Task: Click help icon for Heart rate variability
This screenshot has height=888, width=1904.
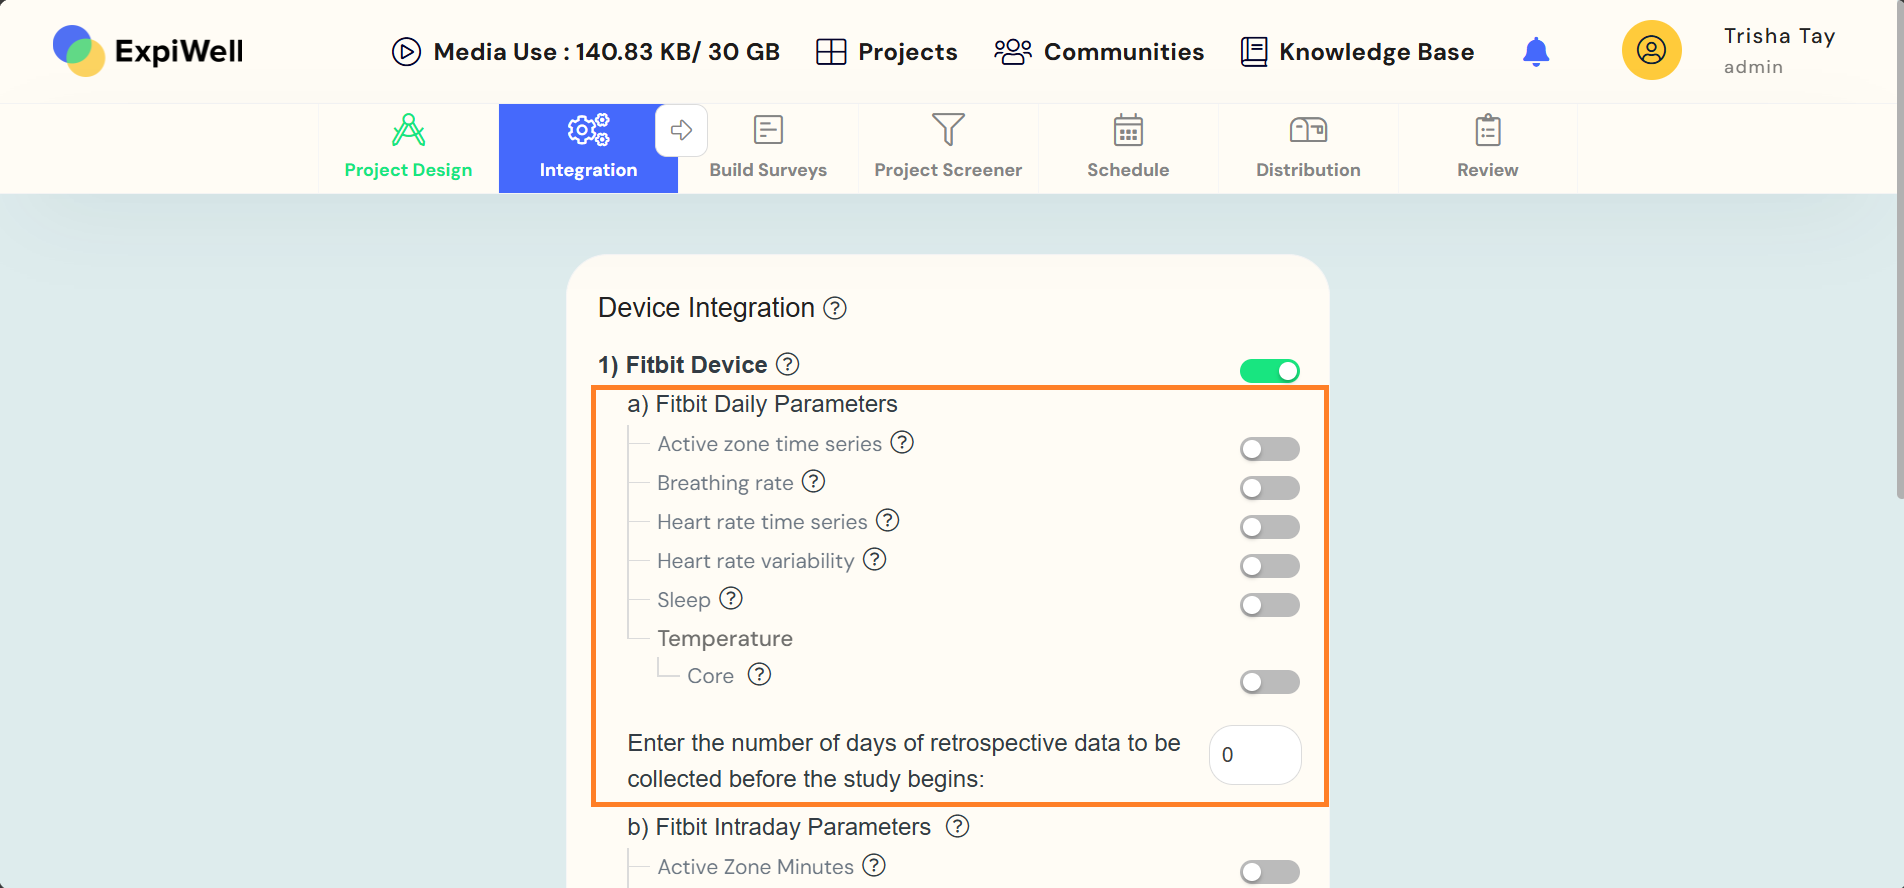Action: point(875,559)
